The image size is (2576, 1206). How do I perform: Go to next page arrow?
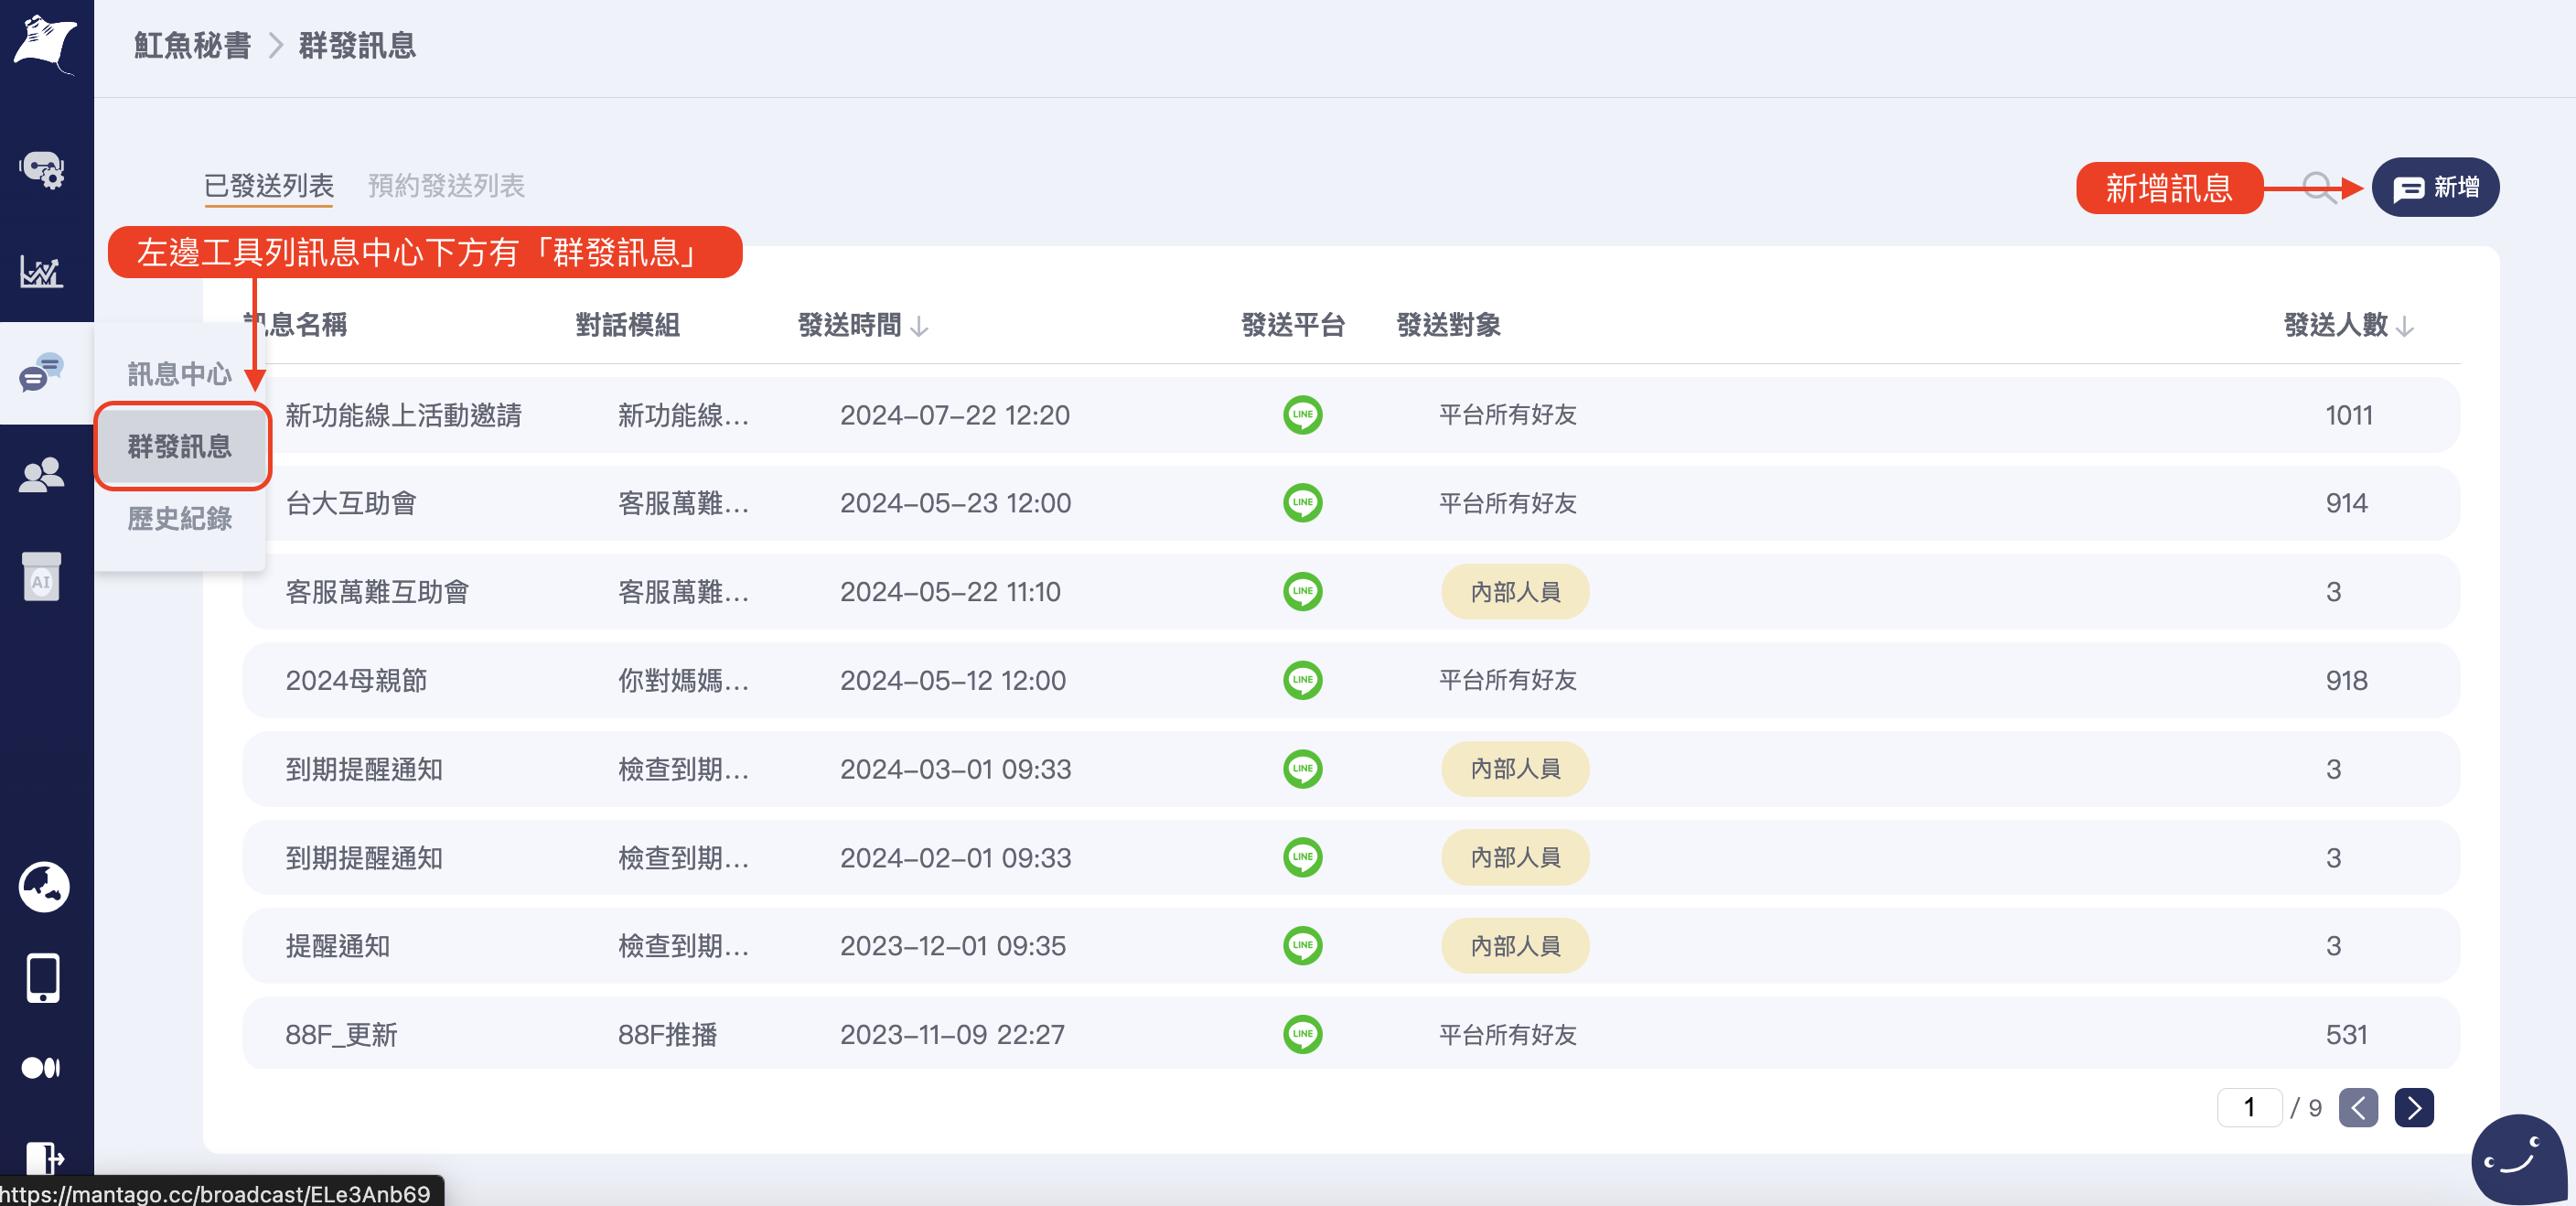point(2413,1107)
